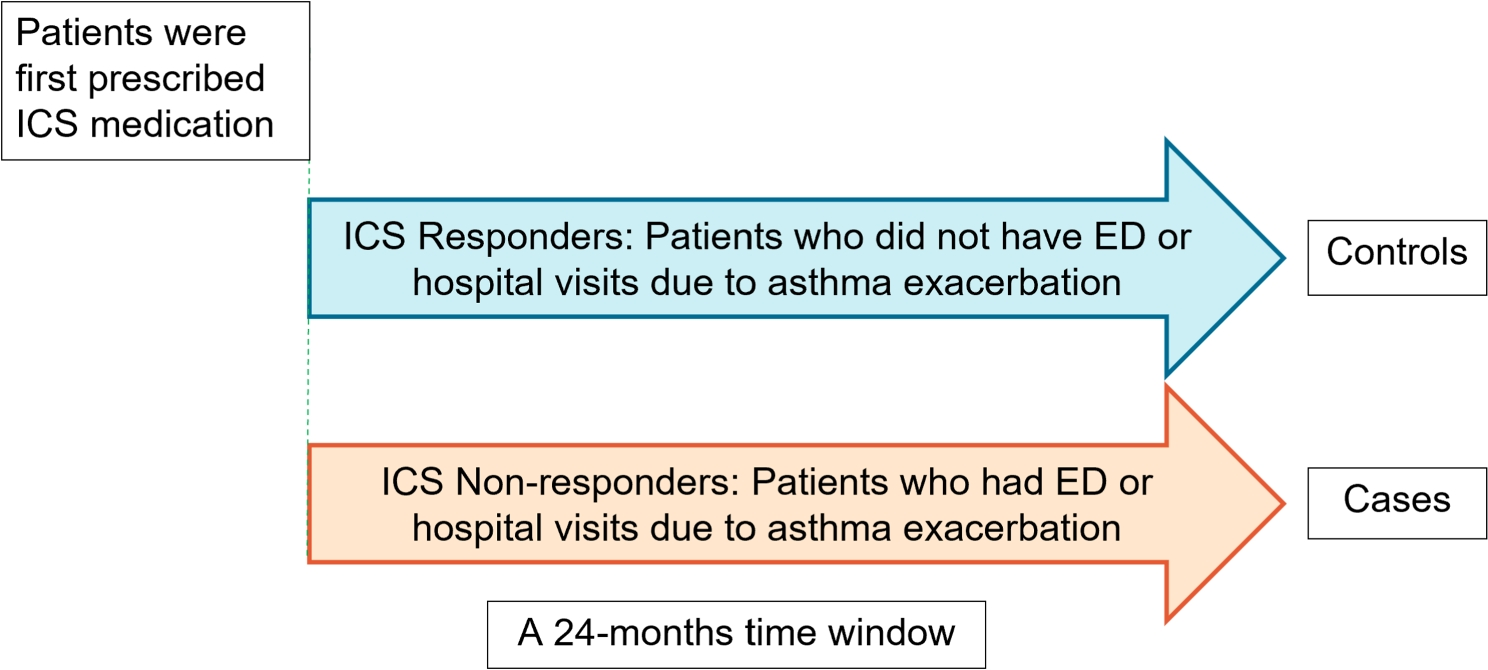Click the Controls label box
This screenshot has width=1488, height=670.
click(x=1396, y=256)
